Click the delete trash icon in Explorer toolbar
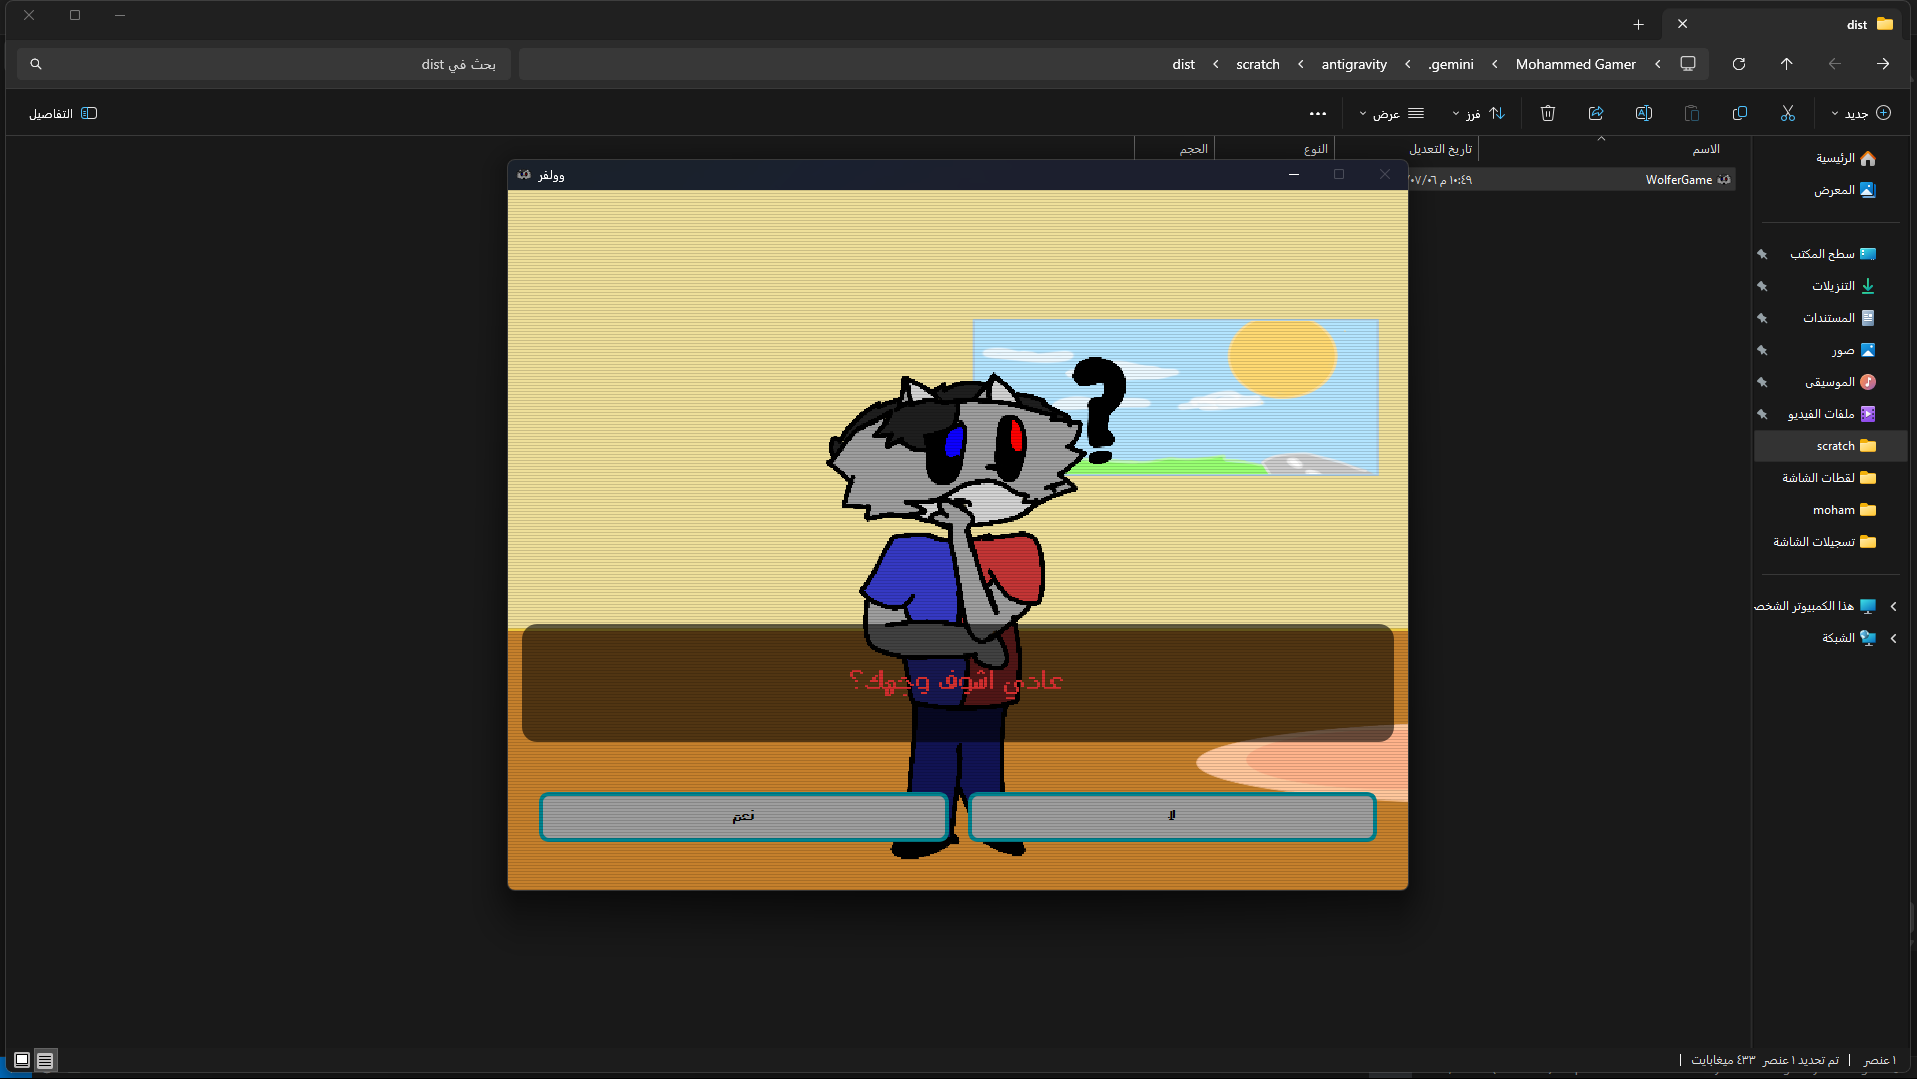This screenshot has height=1079, width=1917. pos(1548,113)
